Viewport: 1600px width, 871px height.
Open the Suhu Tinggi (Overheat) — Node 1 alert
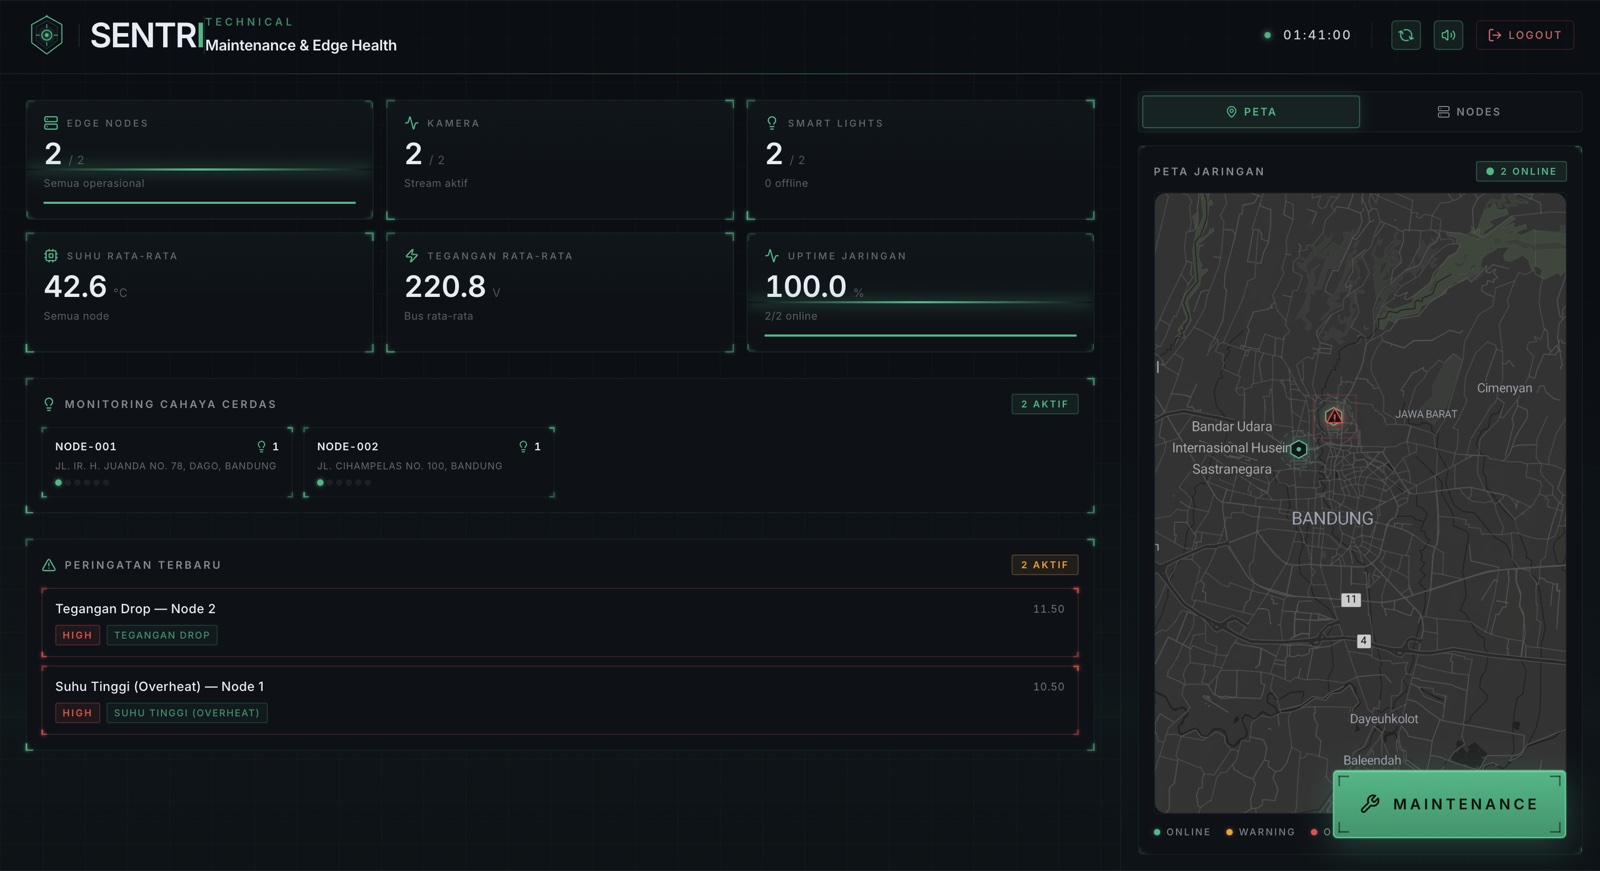560,700
